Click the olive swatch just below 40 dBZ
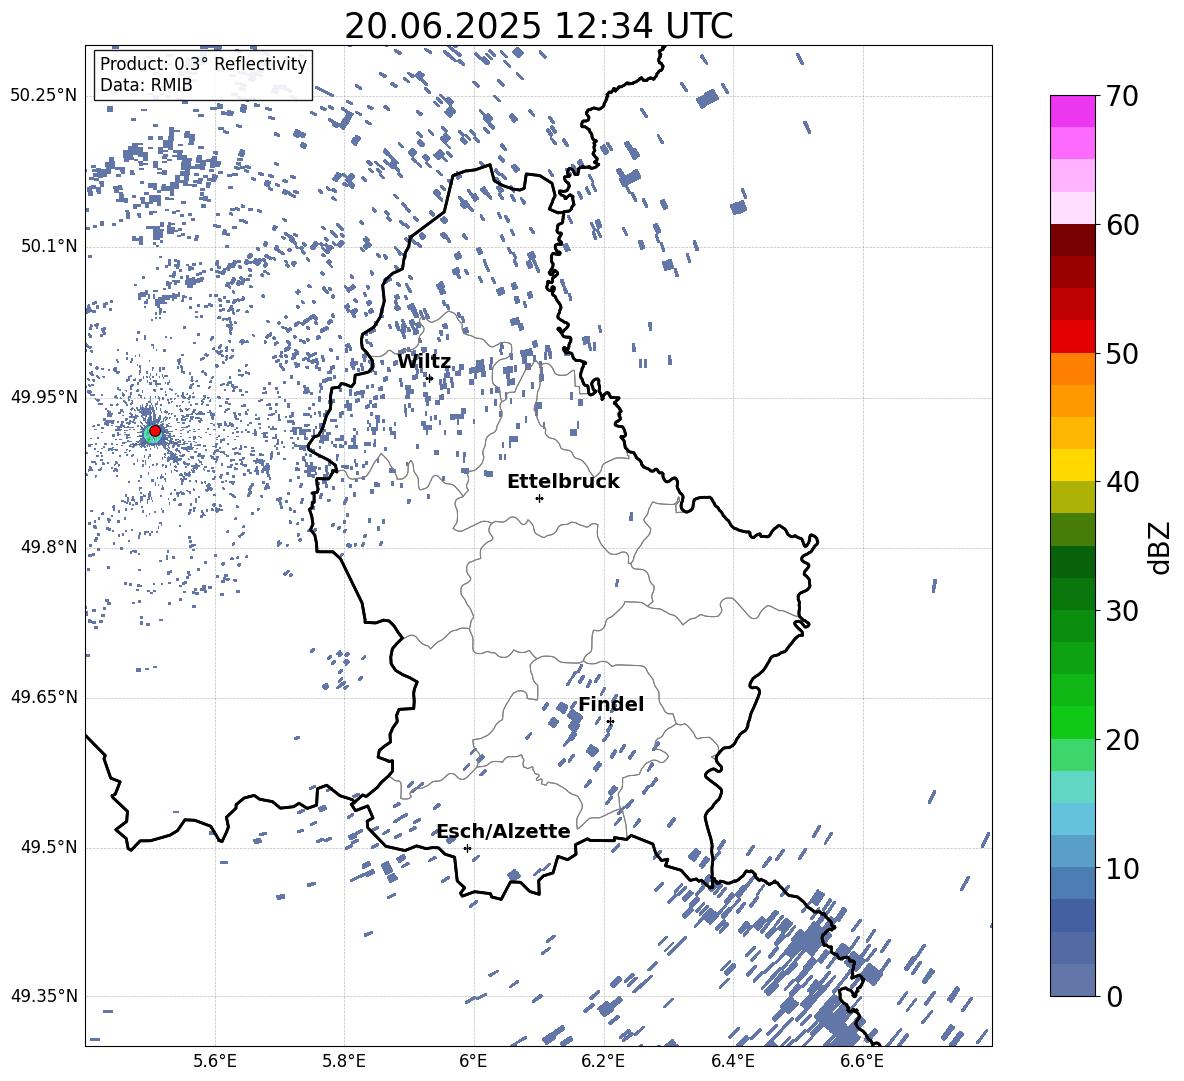The height and width of the screenshot is (1081, 1184). tap(1072, 497)
